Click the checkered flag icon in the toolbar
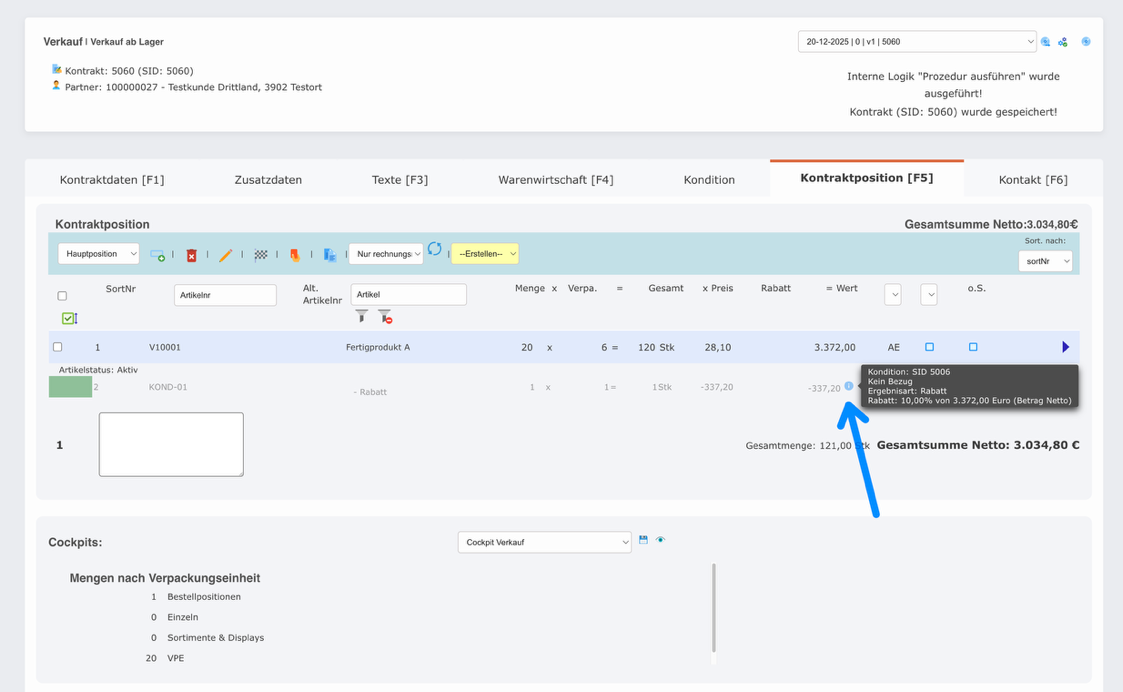Image resolution: width=1123 pixels, height=692 pixels. tap(259, 254)
